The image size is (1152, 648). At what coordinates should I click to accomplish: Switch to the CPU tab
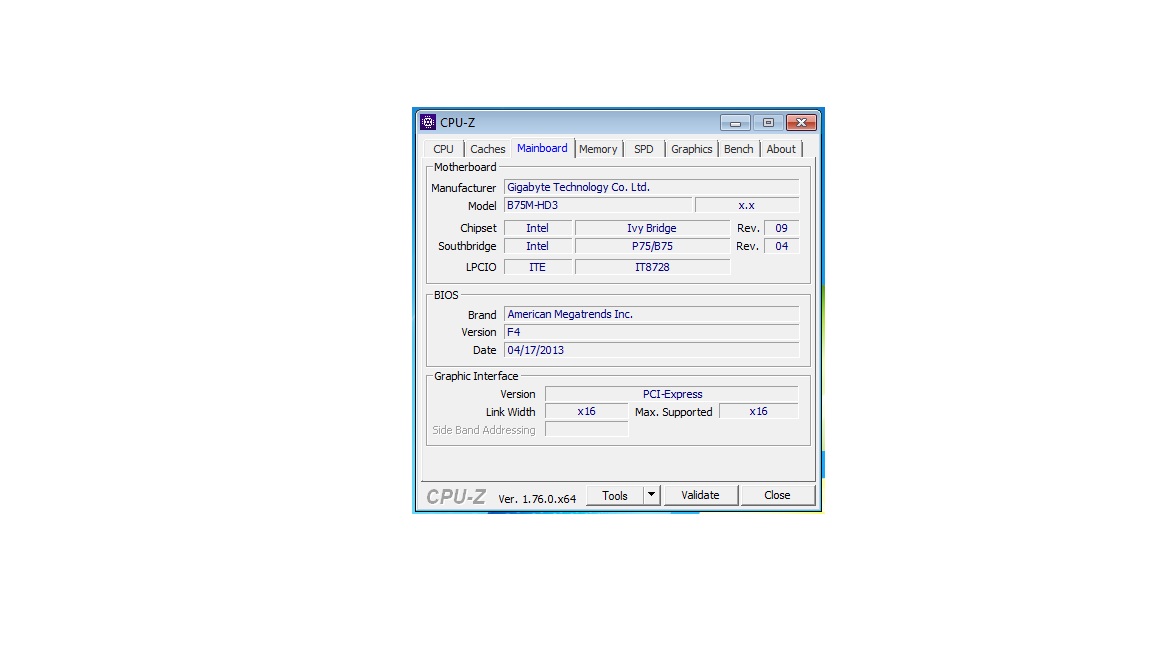coord(443,149)
